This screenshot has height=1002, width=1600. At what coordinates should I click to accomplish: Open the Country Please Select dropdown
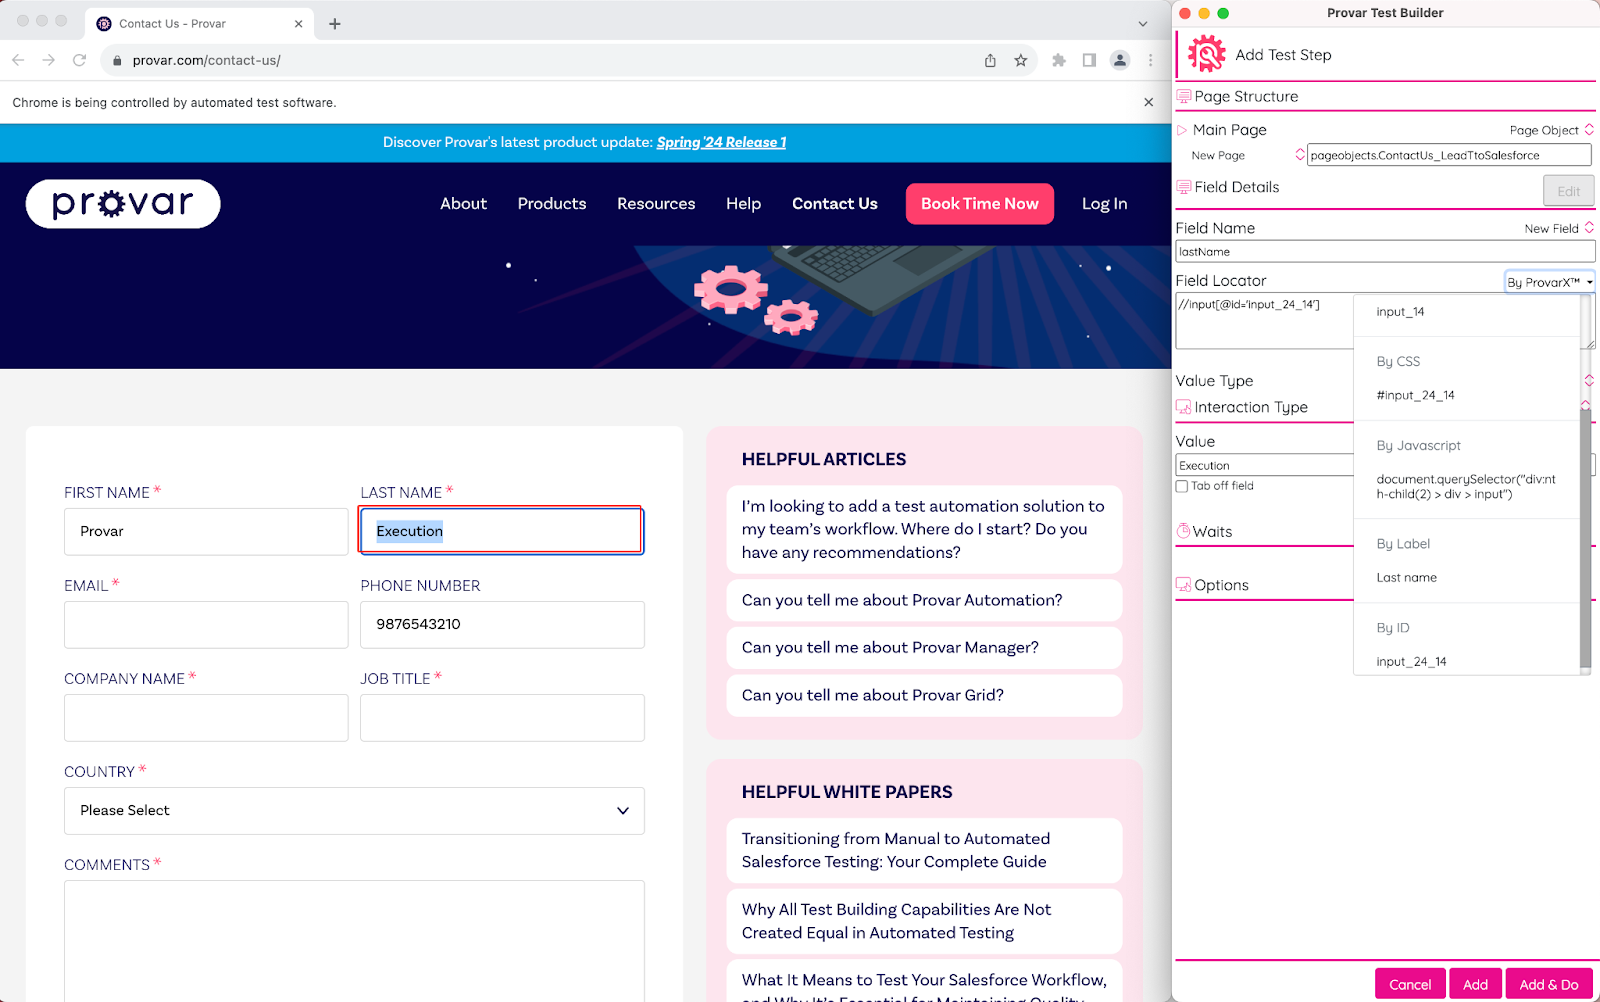click(354, 811)
